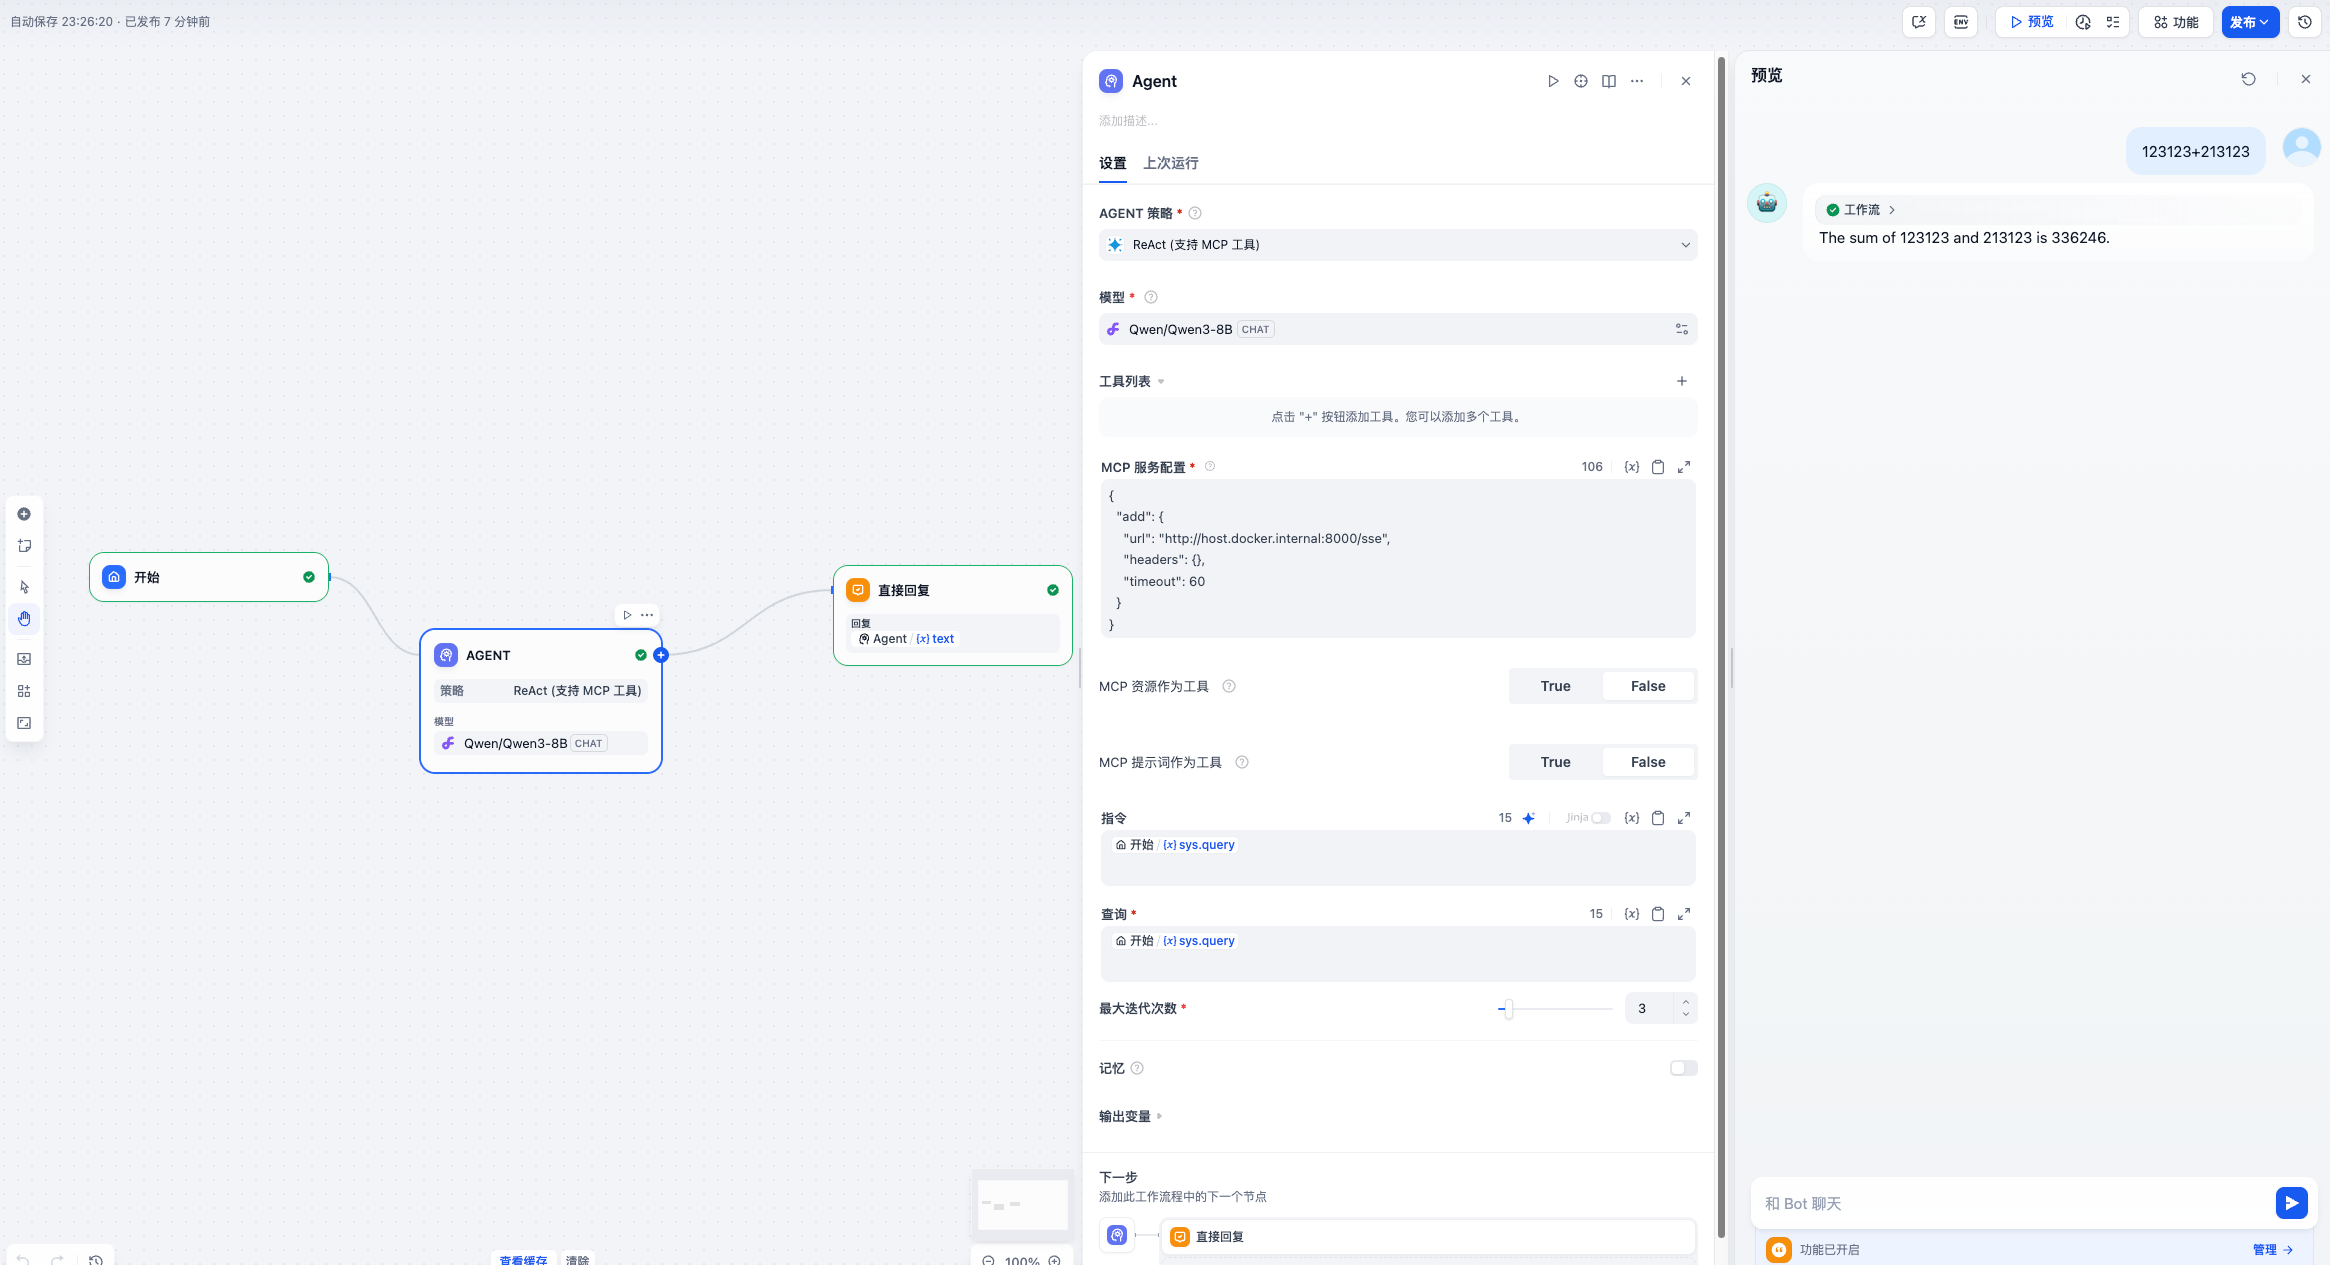Click the MCP 服务配置 JSON editor
Image resolution: width=2330 pixels, height=1265 pixels.
pyautogui.click(x=1398, y=559)
